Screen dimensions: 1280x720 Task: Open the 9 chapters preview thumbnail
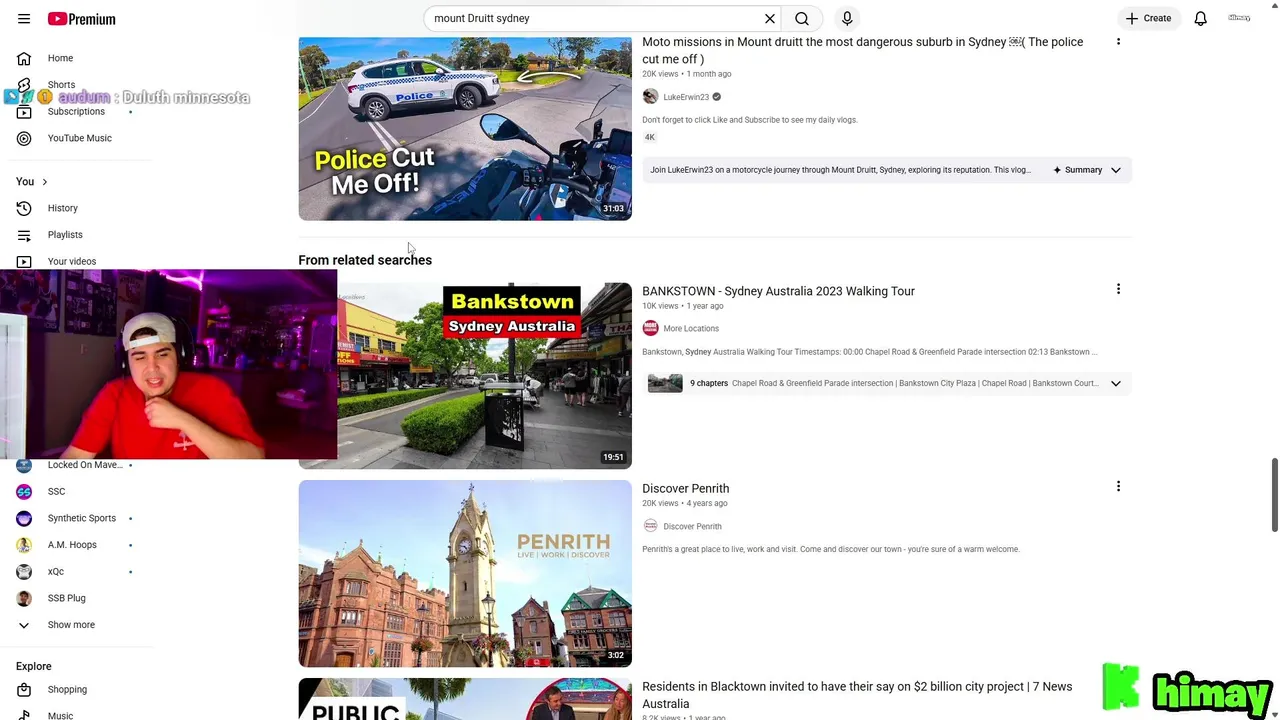pos(664,383)
